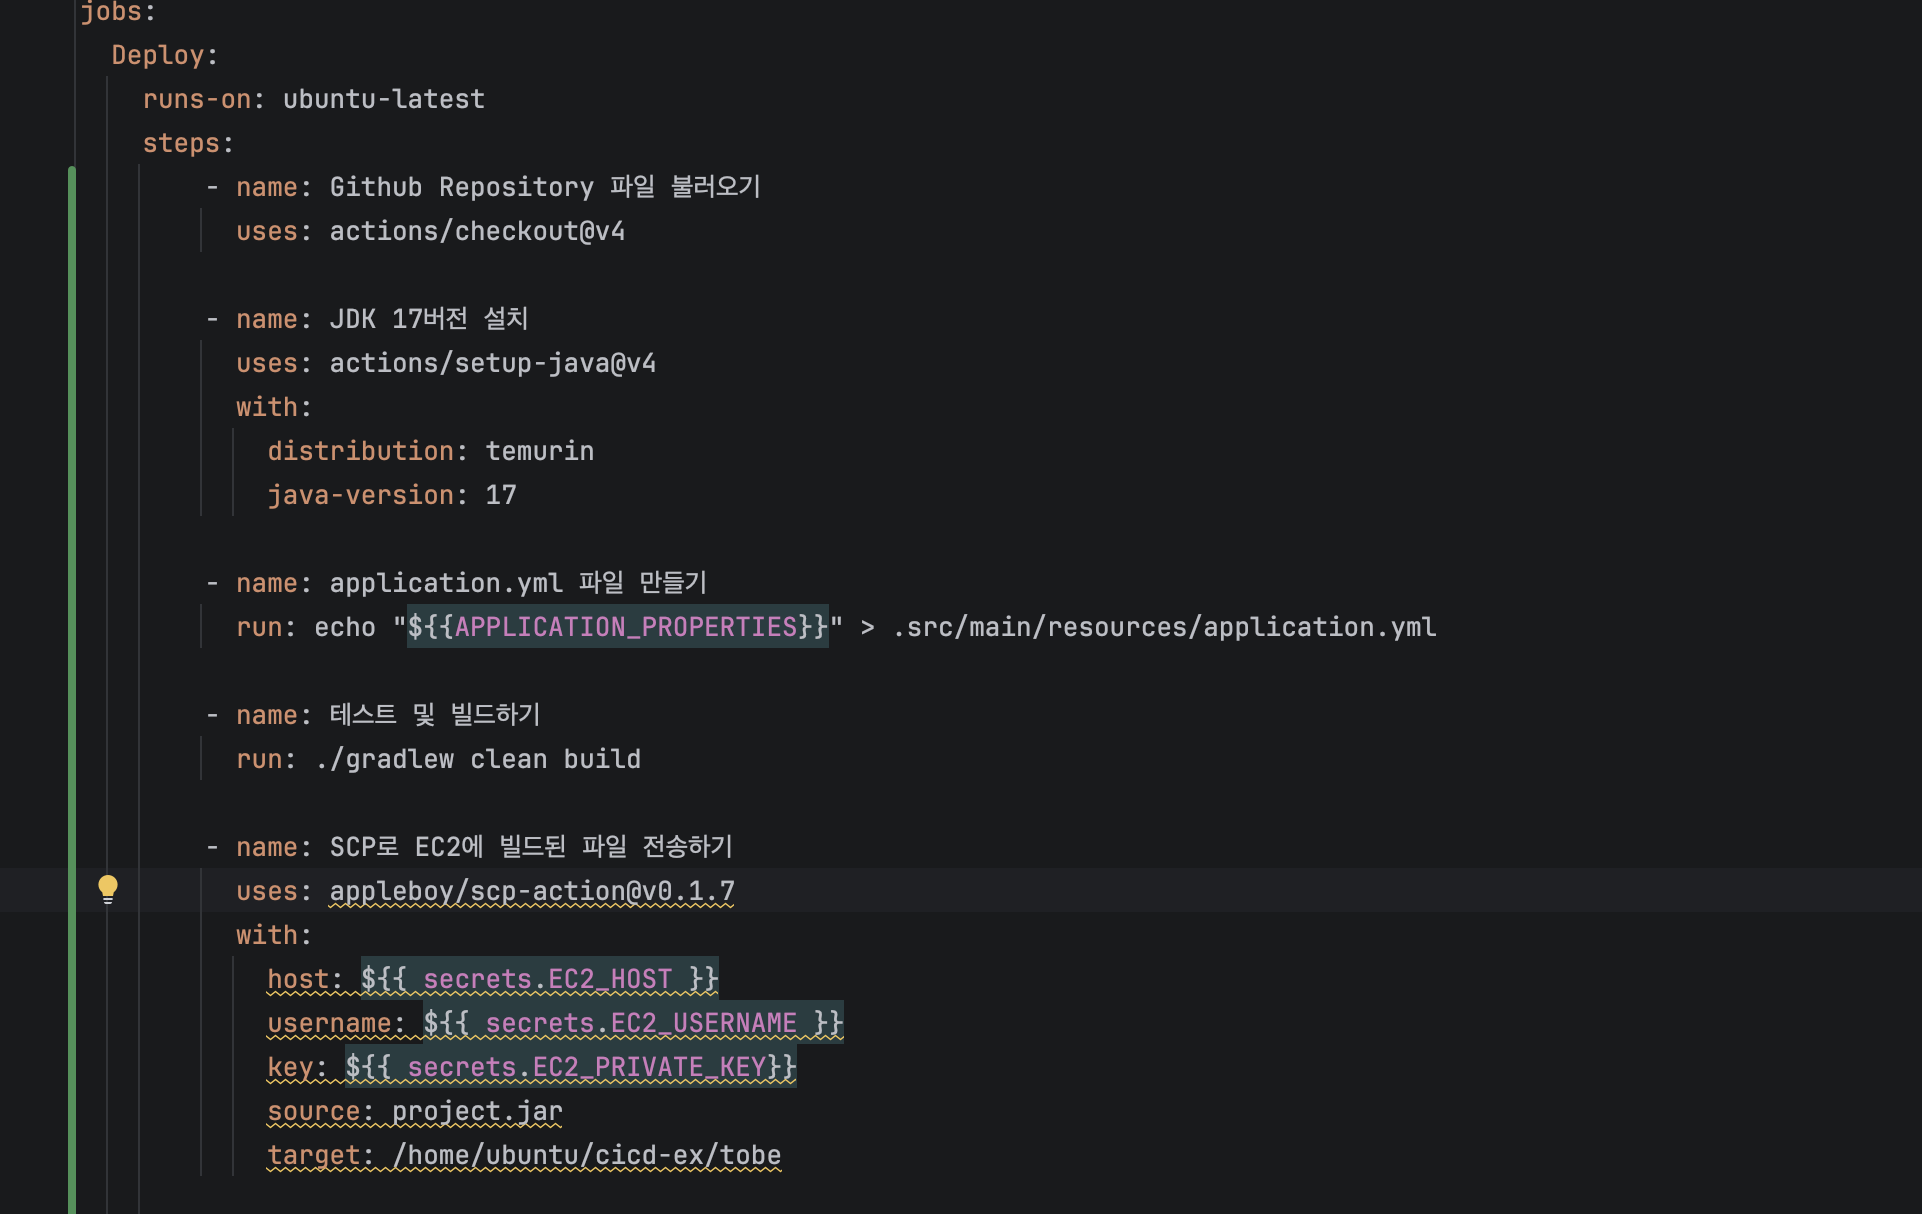This screenshot has width=1922, height=1214.
Task: Click the .src/main/resources/application.yml path
Action: (x=1164, y=627)
